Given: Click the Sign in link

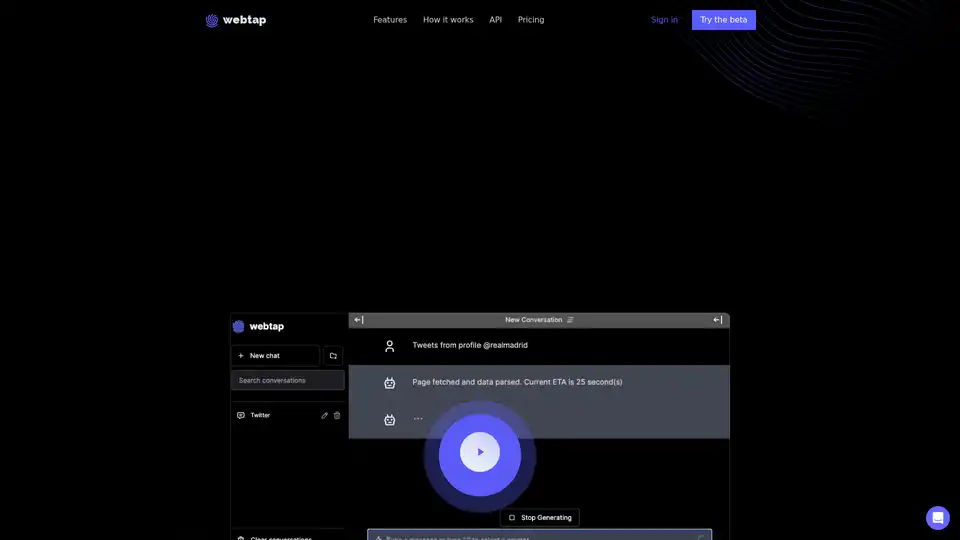Looking at the screenshot, I should 664,20.
